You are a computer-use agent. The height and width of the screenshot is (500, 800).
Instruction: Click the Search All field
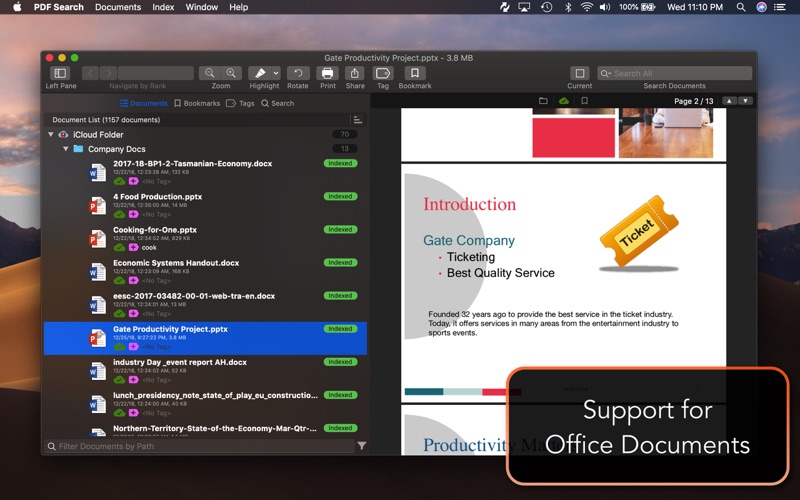[674, 73]
